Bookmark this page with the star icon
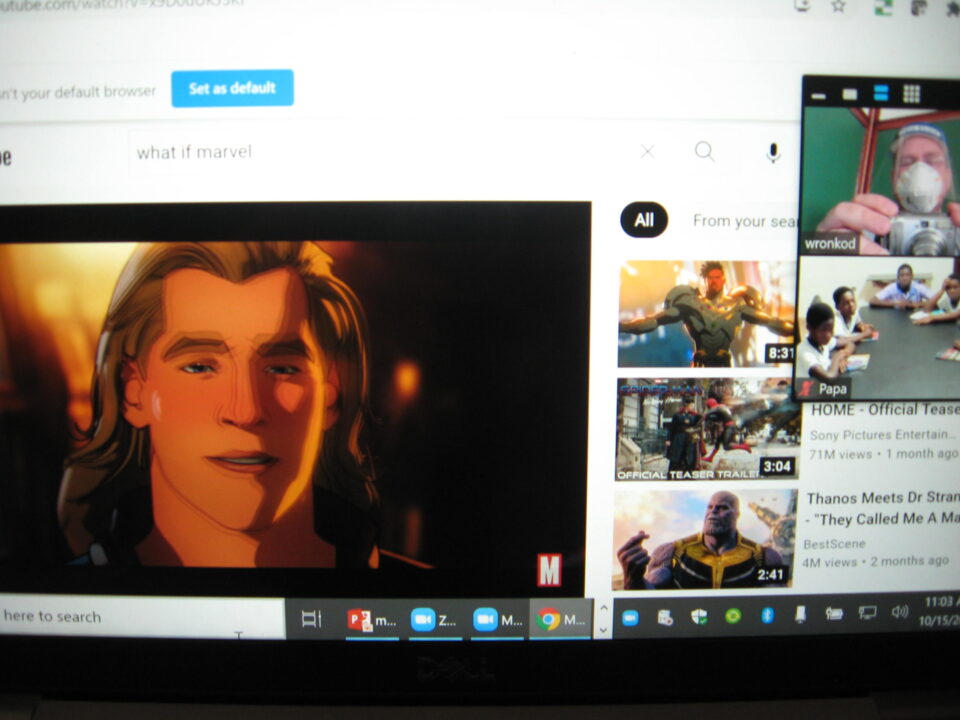This screenshot has width=960, height=720. pyautogui.click(x=838, y=7)
